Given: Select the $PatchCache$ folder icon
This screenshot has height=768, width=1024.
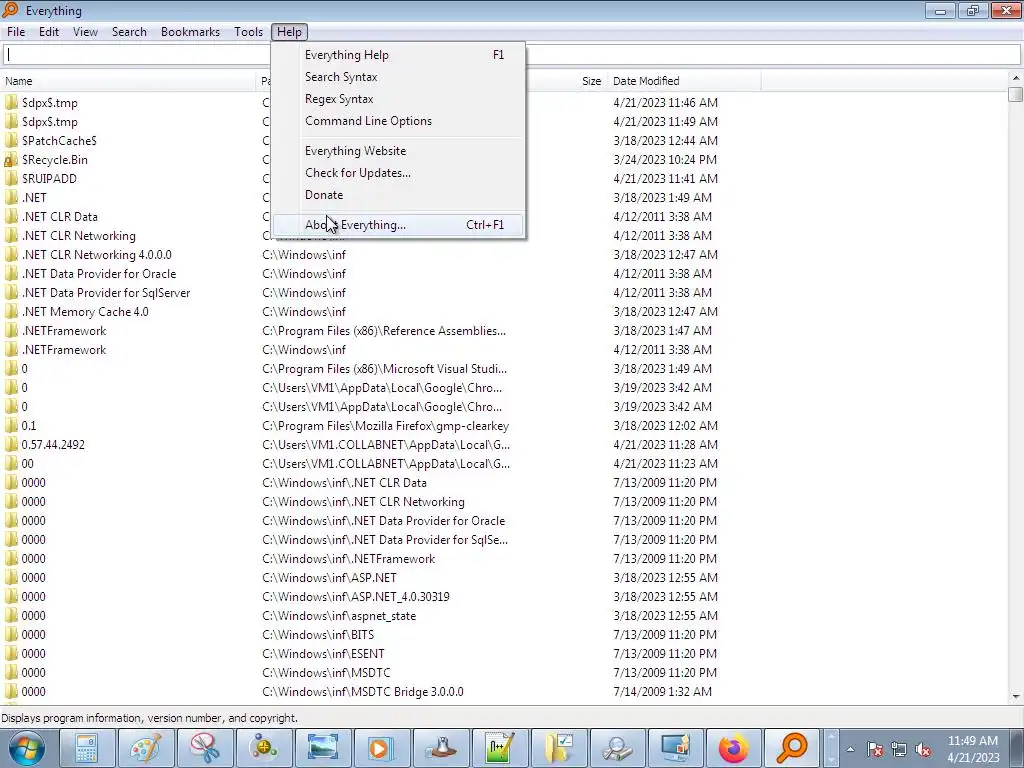Looking at the screenshot, I should tap(11, 140).
